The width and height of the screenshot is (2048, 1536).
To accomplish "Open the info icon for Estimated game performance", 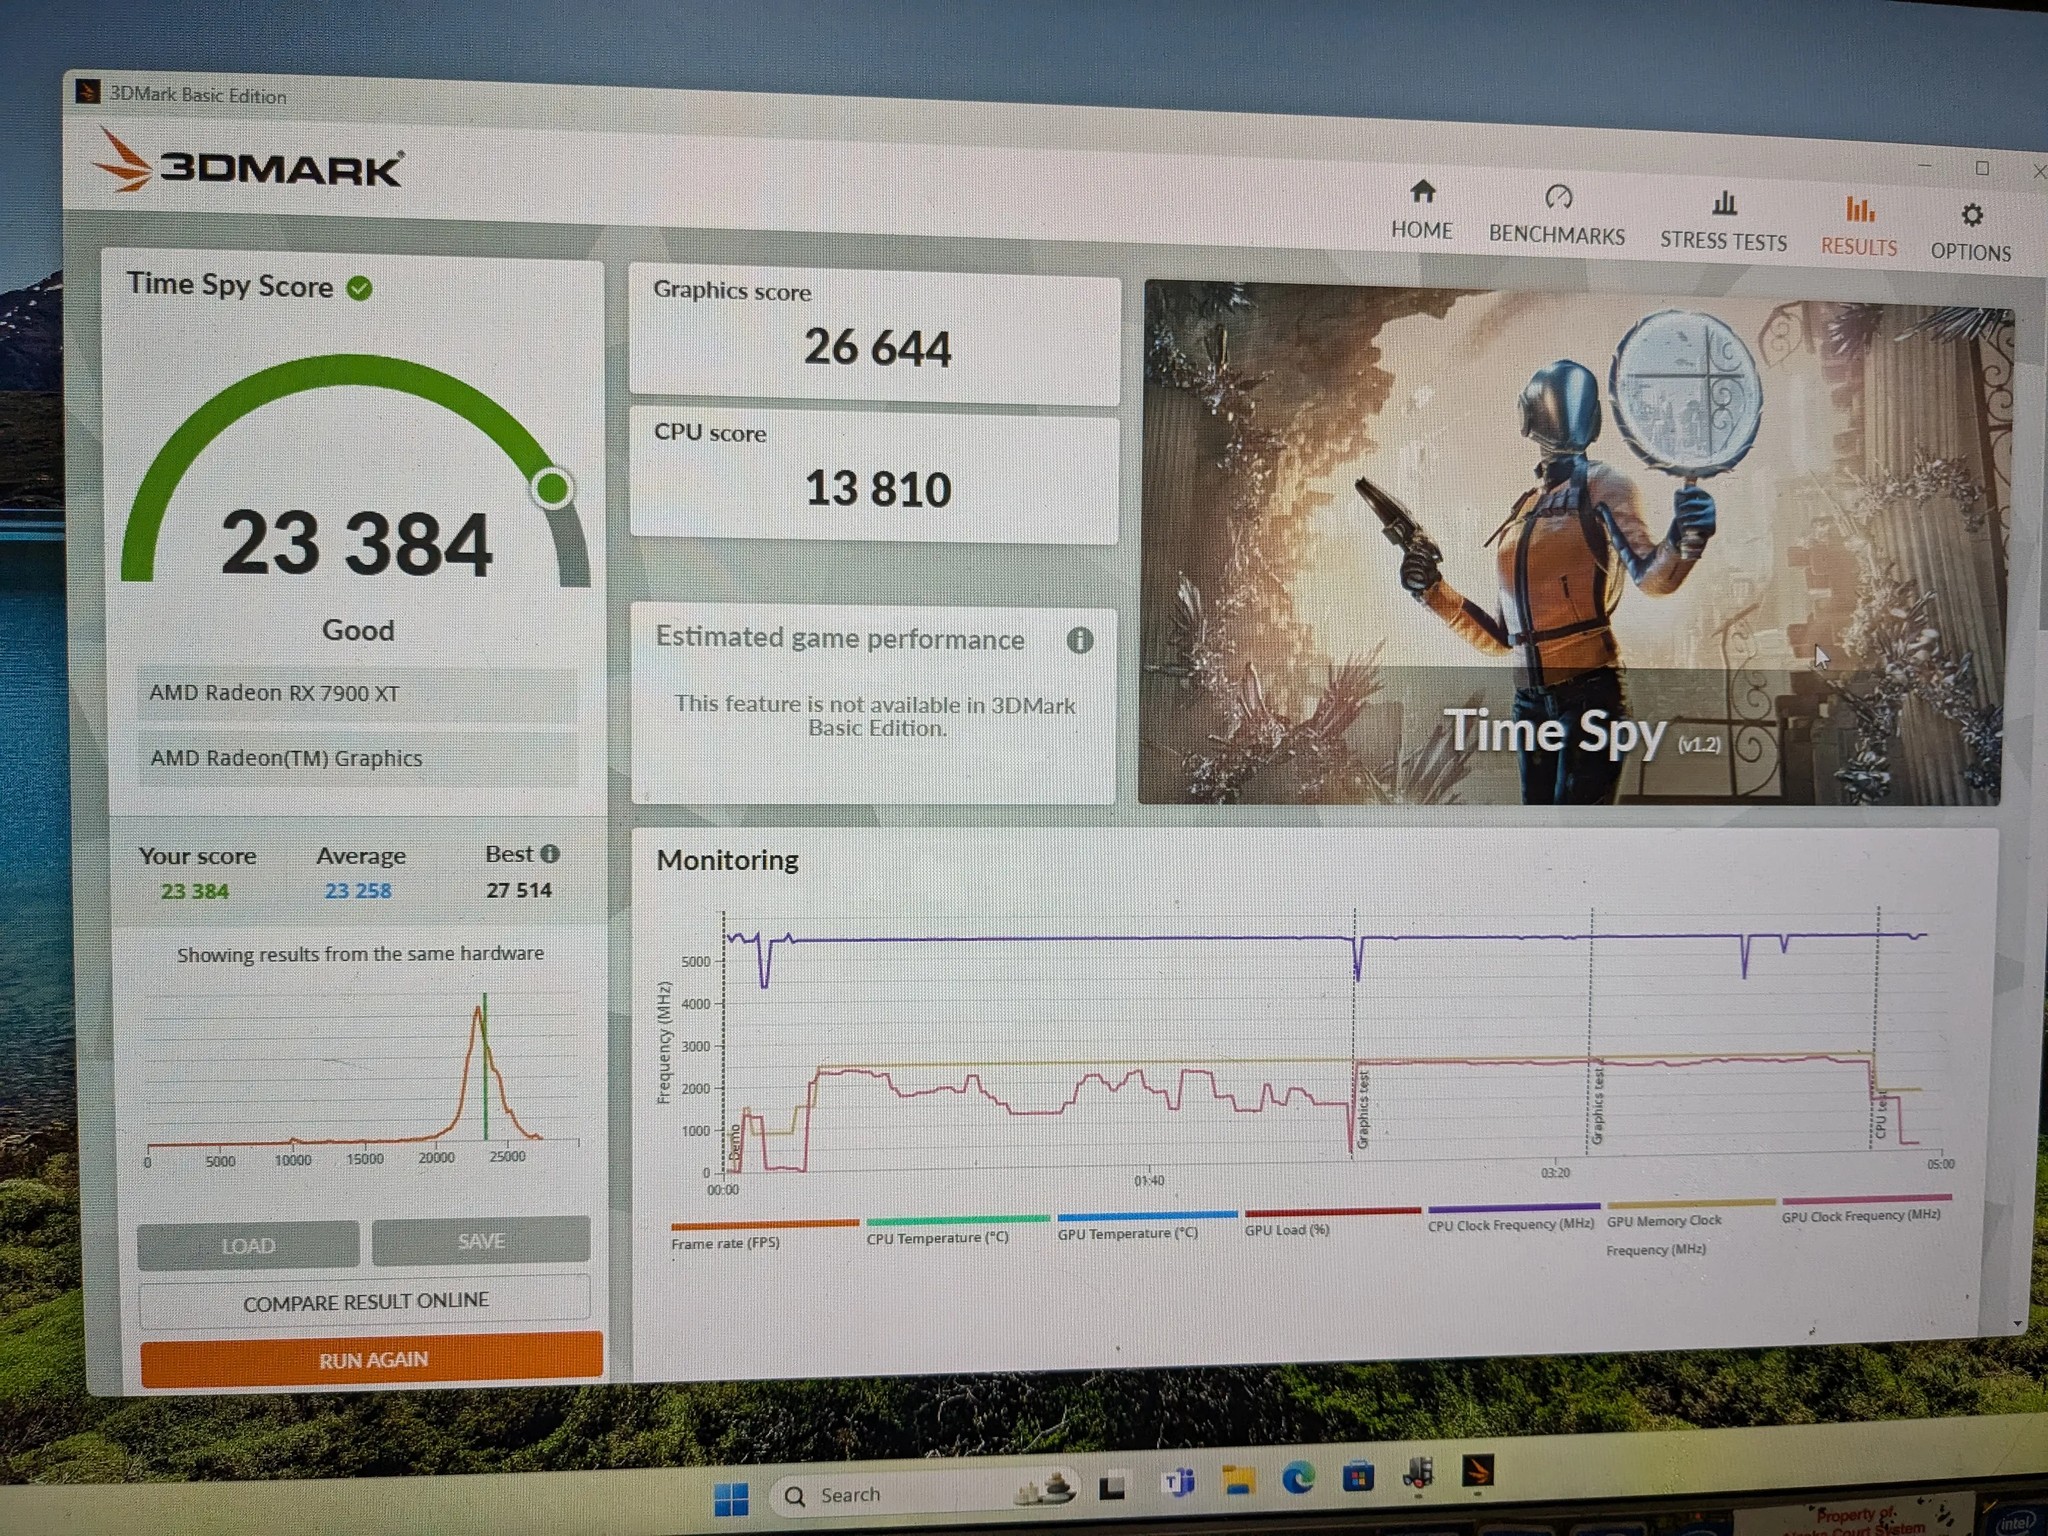I will click(1079, 640).
